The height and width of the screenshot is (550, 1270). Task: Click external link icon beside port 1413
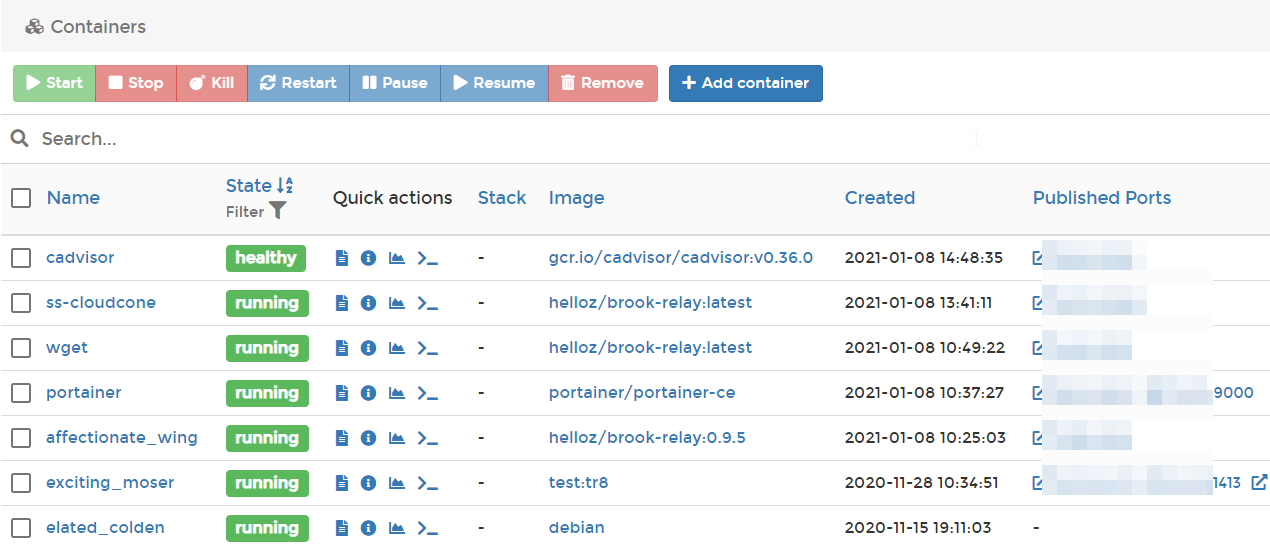(1259, 483)
